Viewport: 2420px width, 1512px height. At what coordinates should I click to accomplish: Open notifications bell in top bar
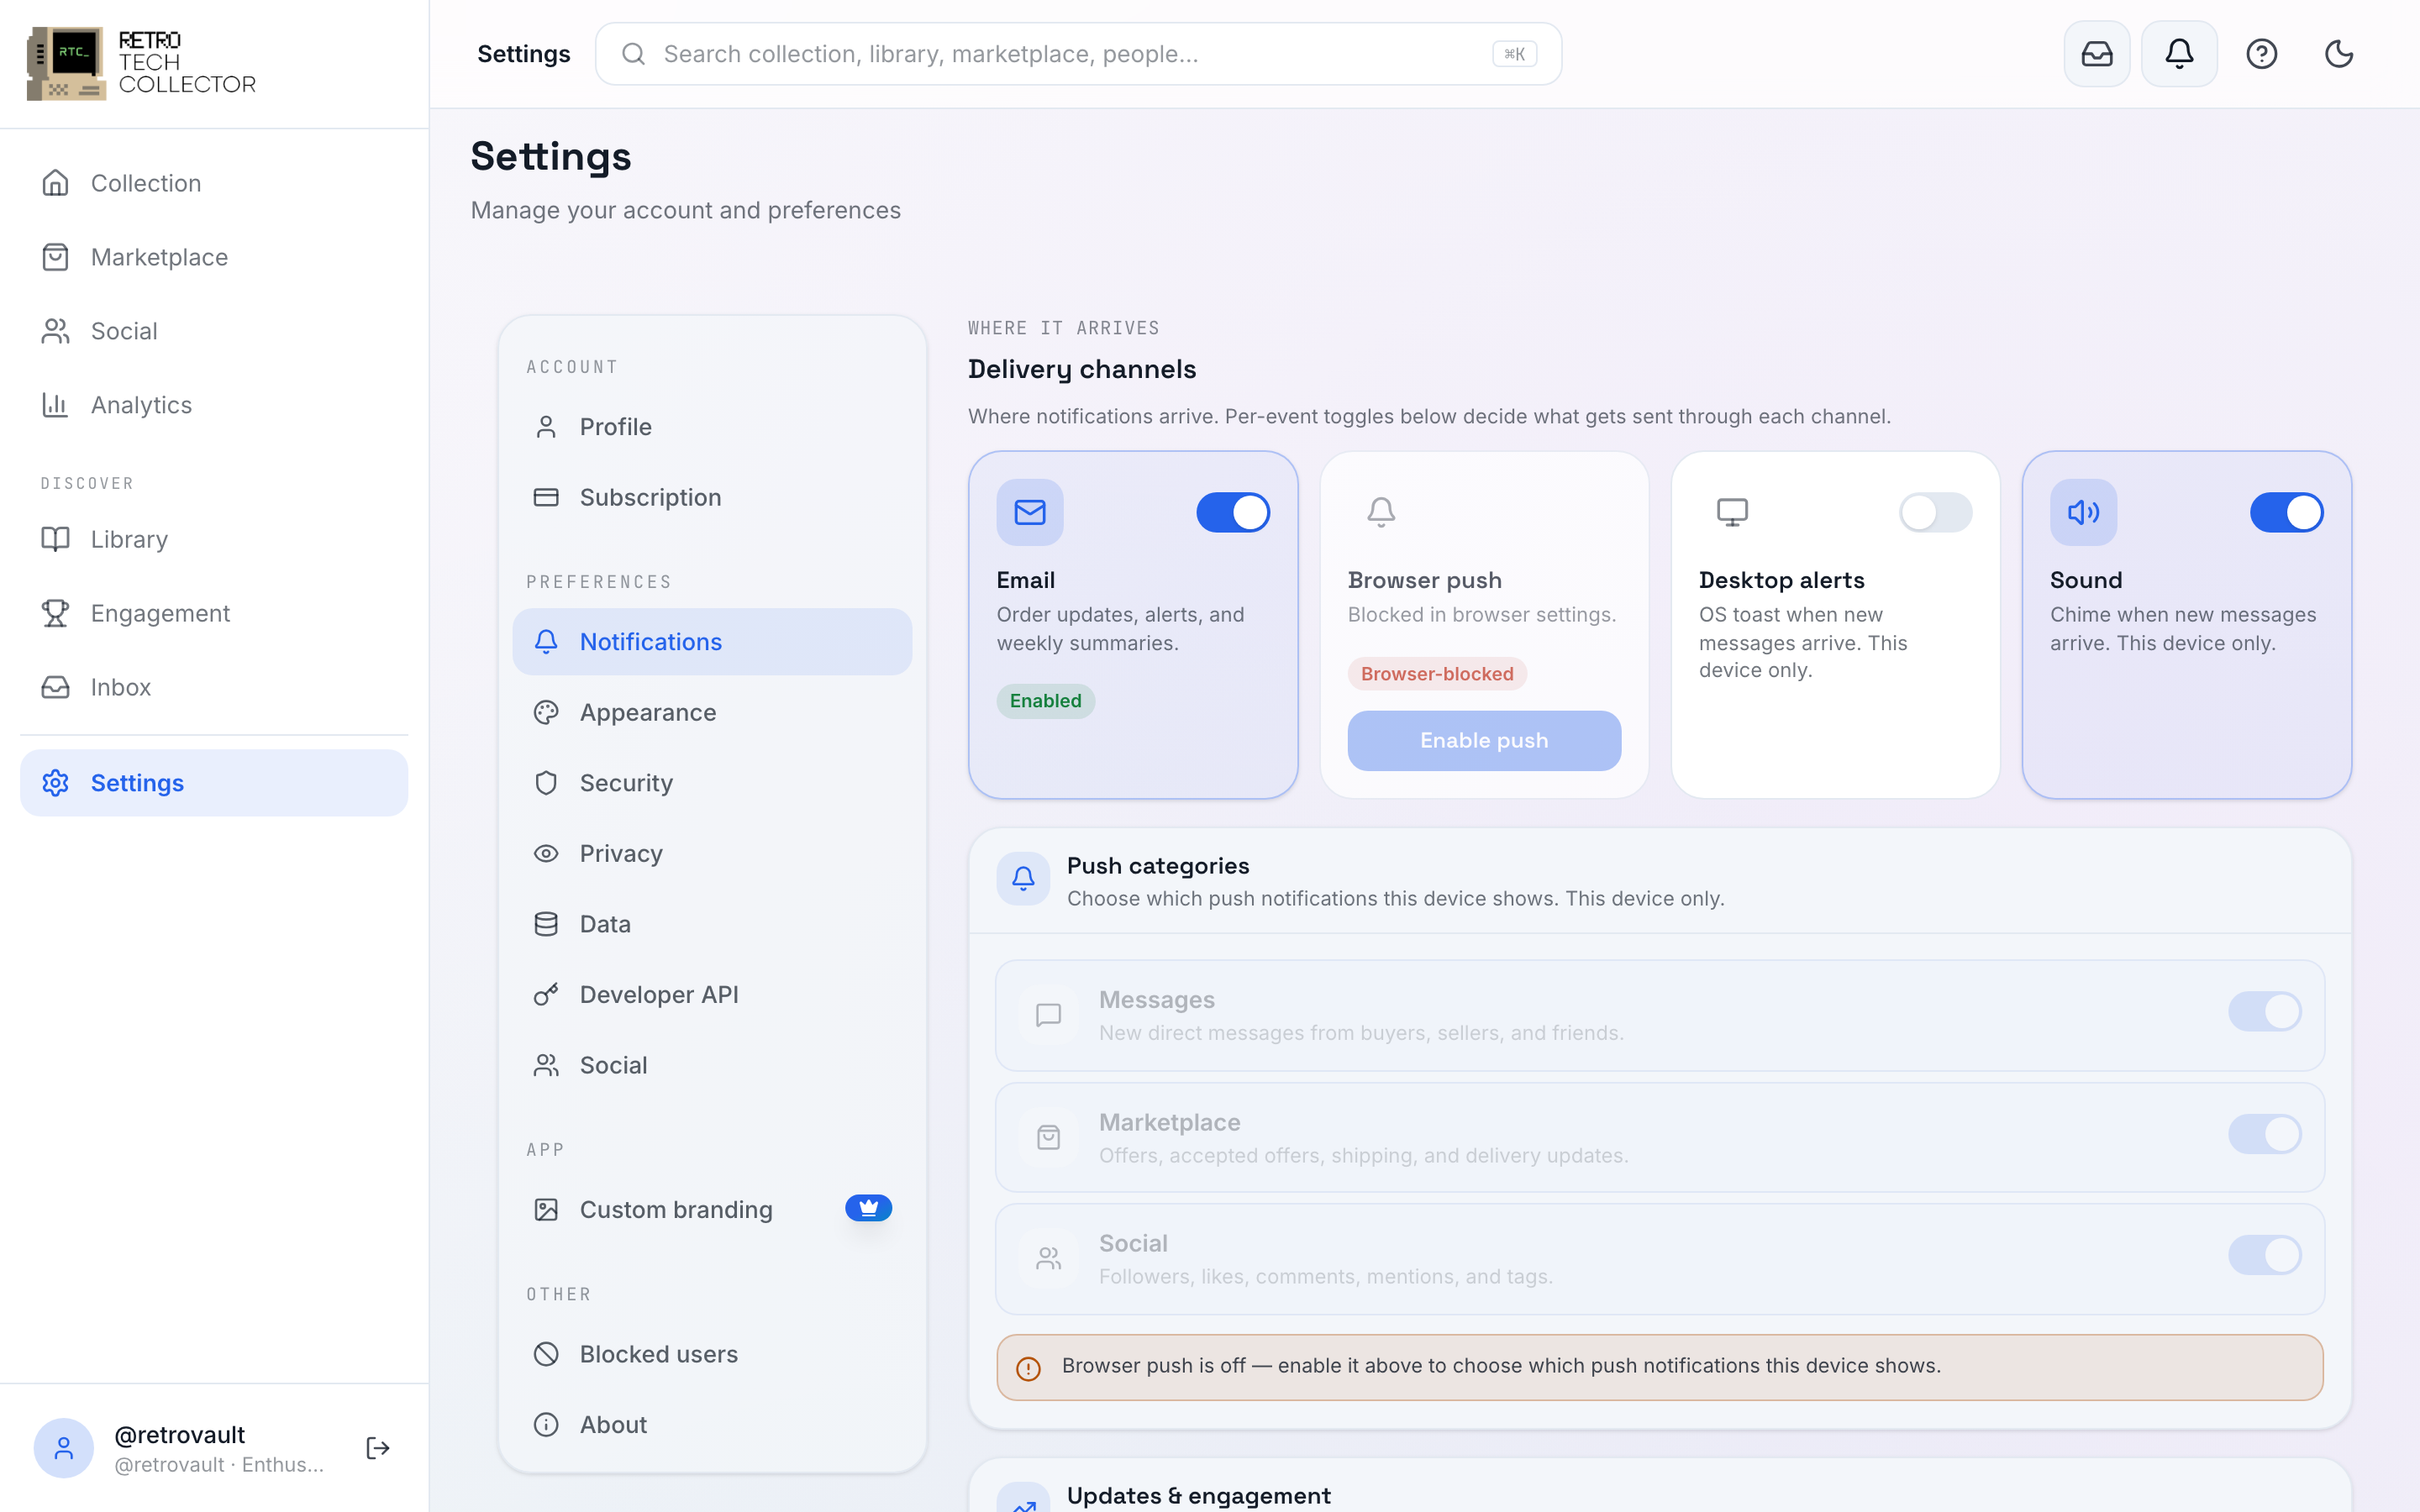(x=2179, y=54)
